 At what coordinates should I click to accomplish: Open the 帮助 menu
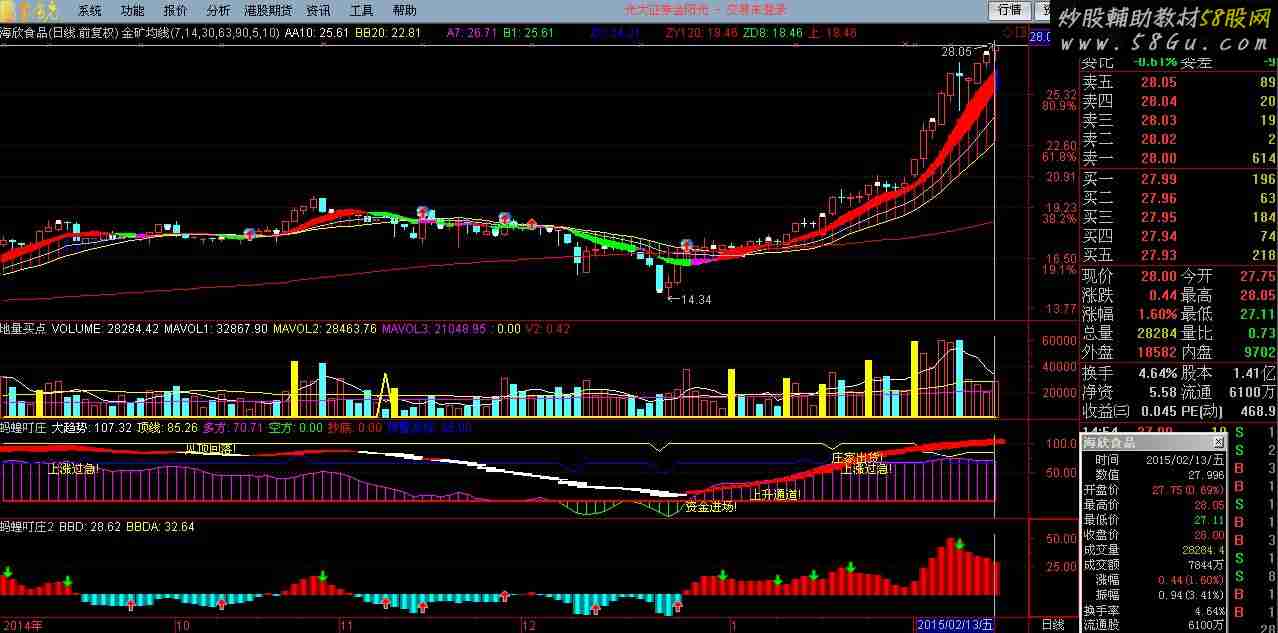click(x=404, y=11)
